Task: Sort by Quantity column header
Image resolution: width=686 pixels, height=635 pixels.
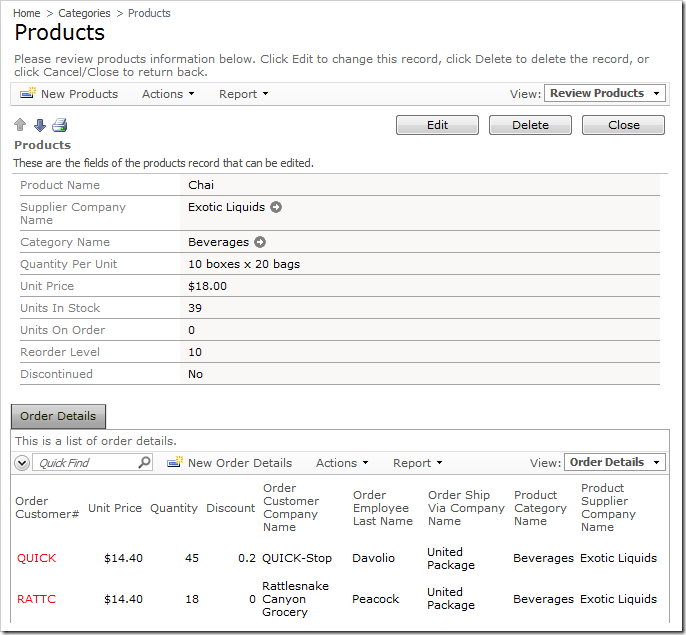Action: tap(174, 508)
